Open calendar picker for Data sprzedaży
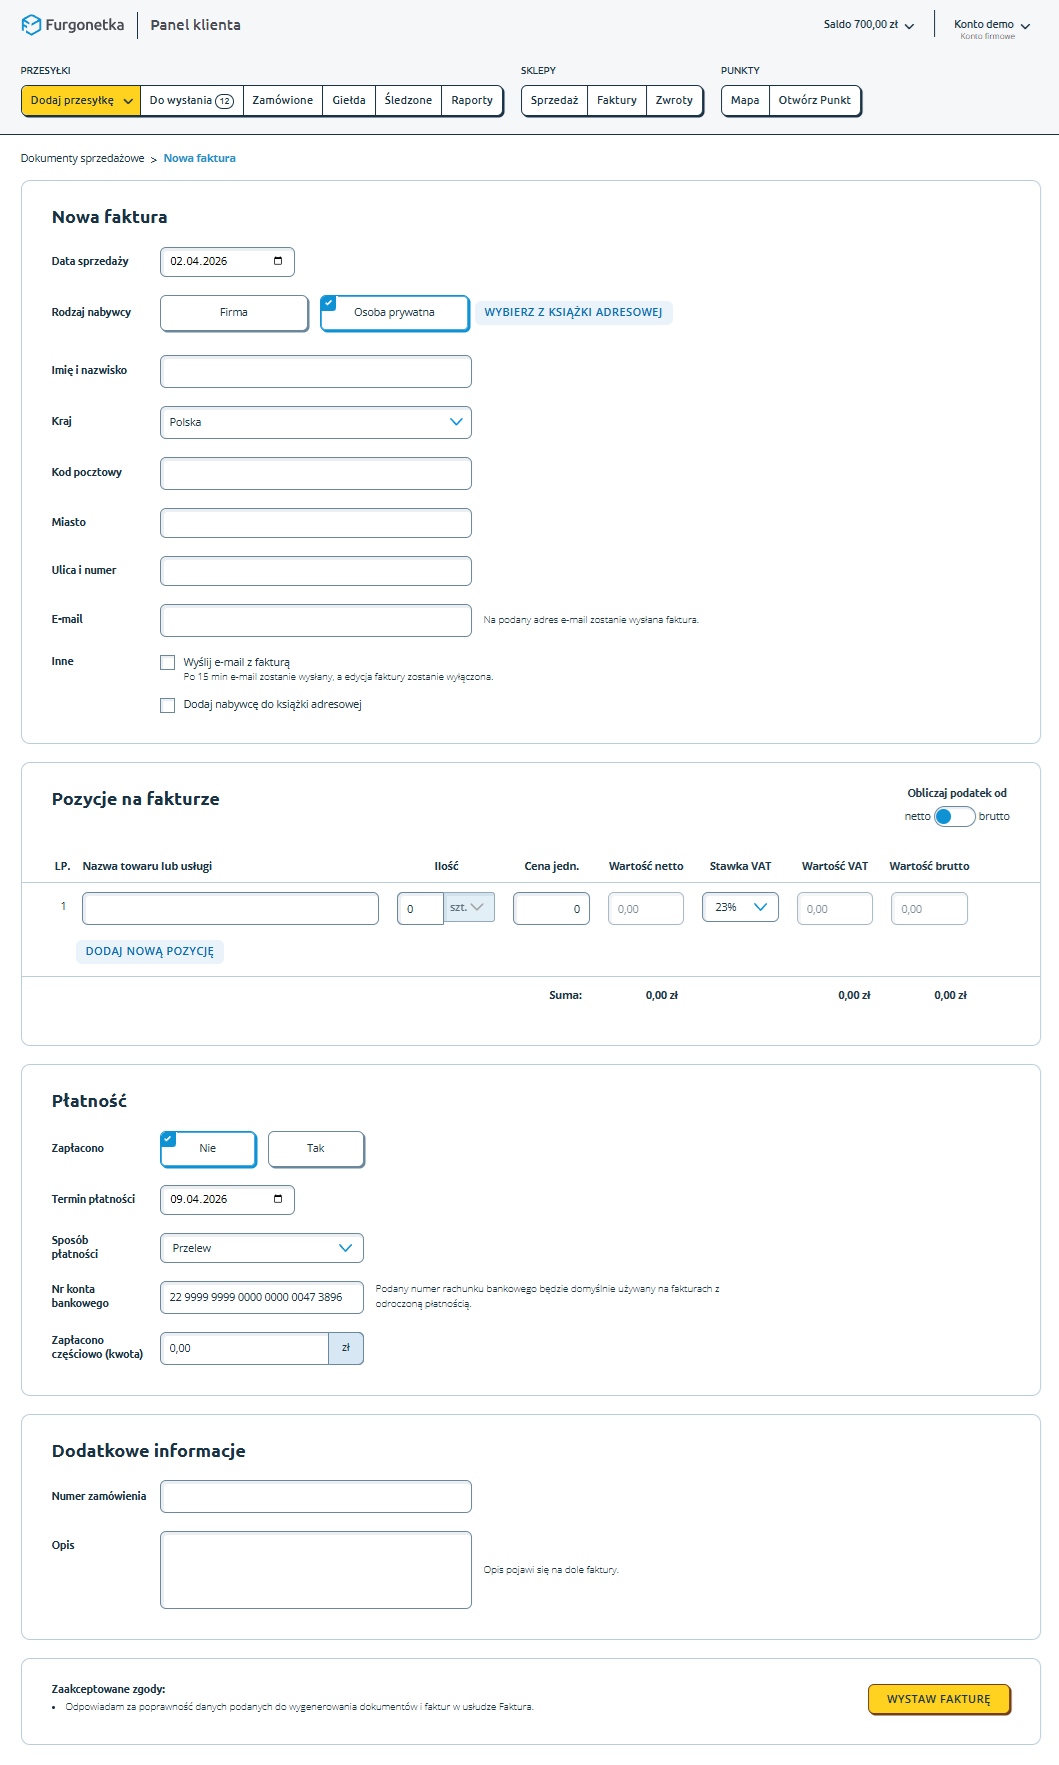1059x1765 pixels. tap(278, 261)
